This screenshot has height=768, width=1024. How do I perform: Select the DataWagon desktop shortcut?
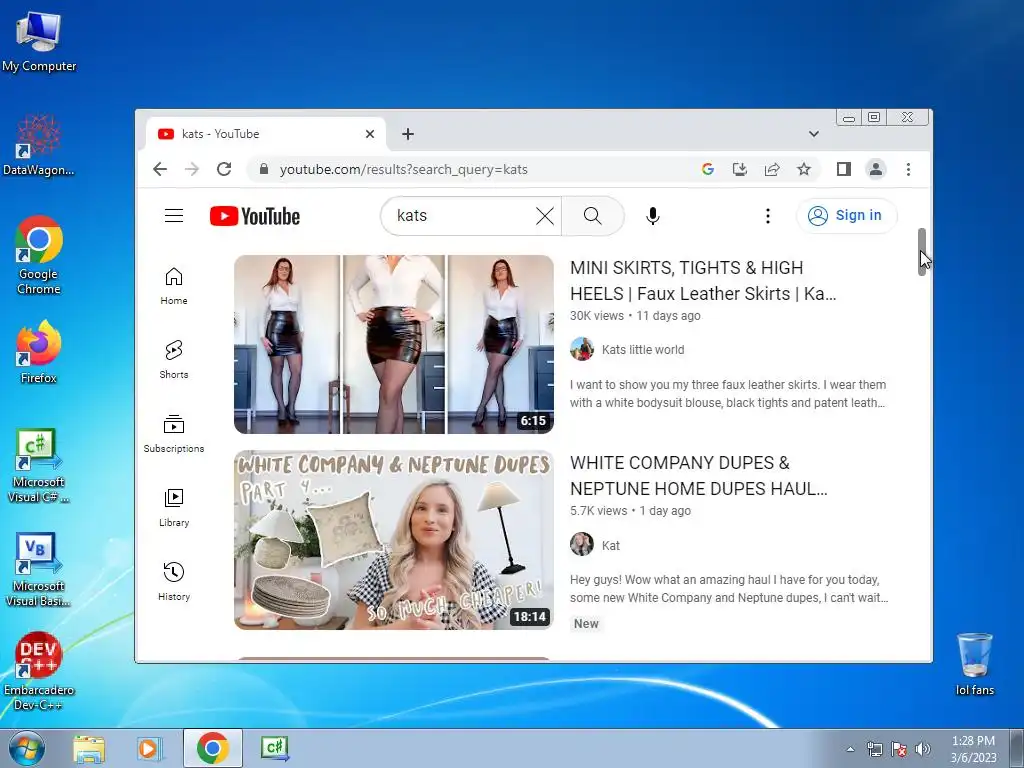(39, 145)
